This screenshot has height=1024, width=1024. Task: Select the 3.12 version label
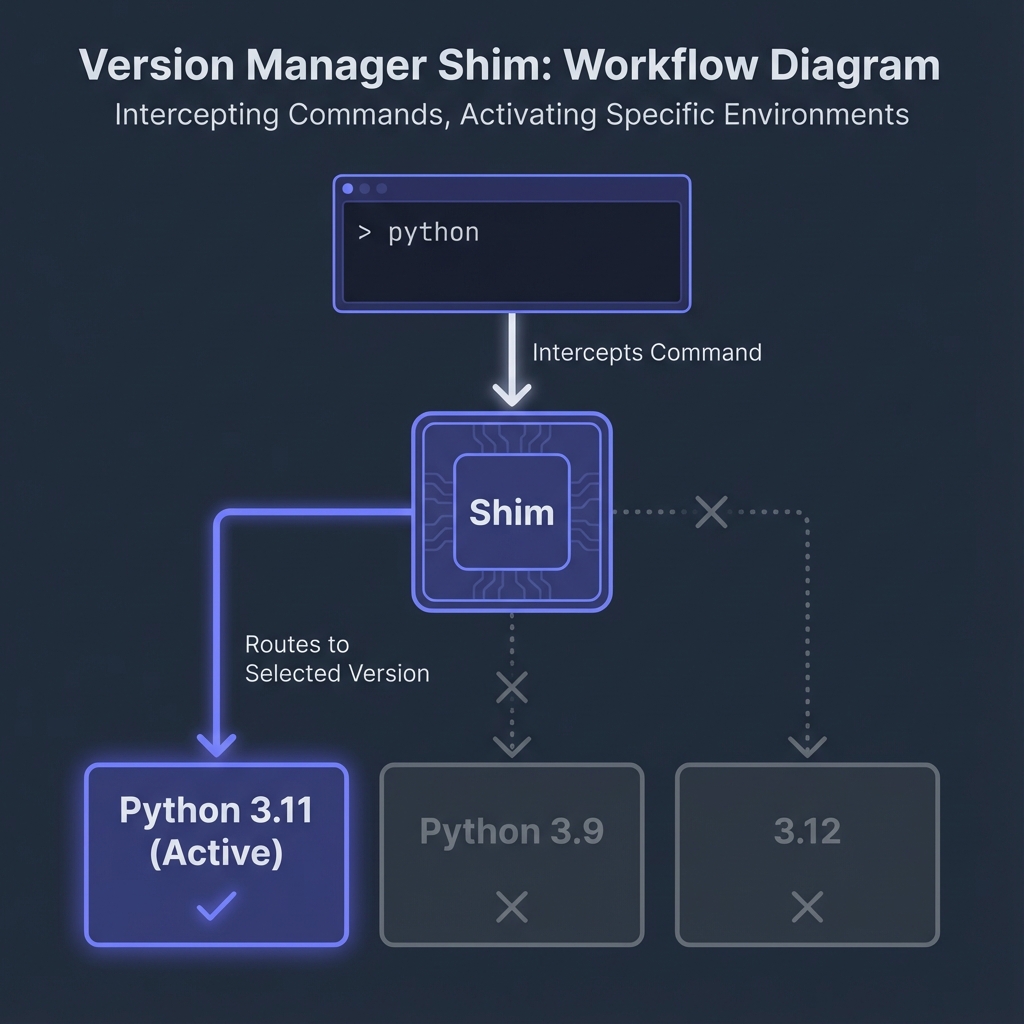point(807,831)
